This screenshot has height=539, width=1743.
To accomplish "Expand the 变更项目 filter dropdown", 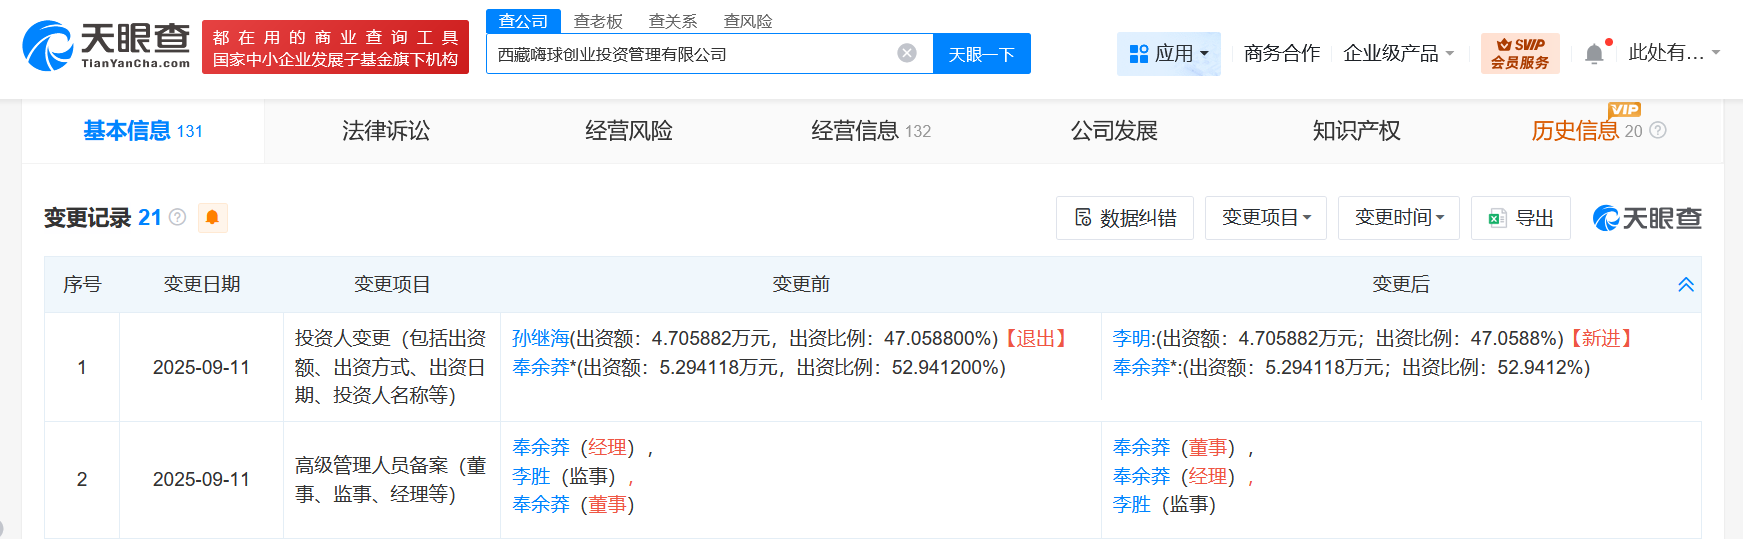I will 1265,218.
